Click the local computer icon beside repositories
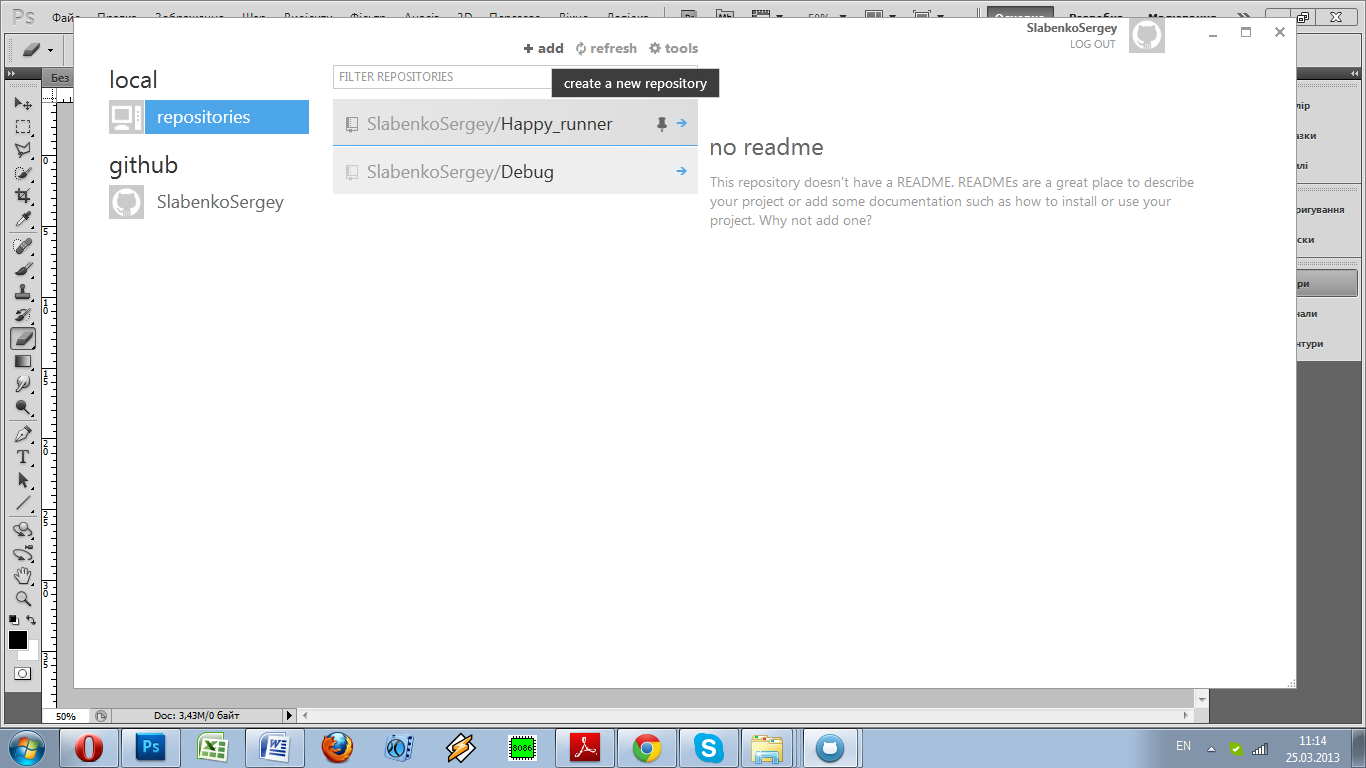This screenshot has height=768, width=1366. pyautogui.click(x=126, y=117)
